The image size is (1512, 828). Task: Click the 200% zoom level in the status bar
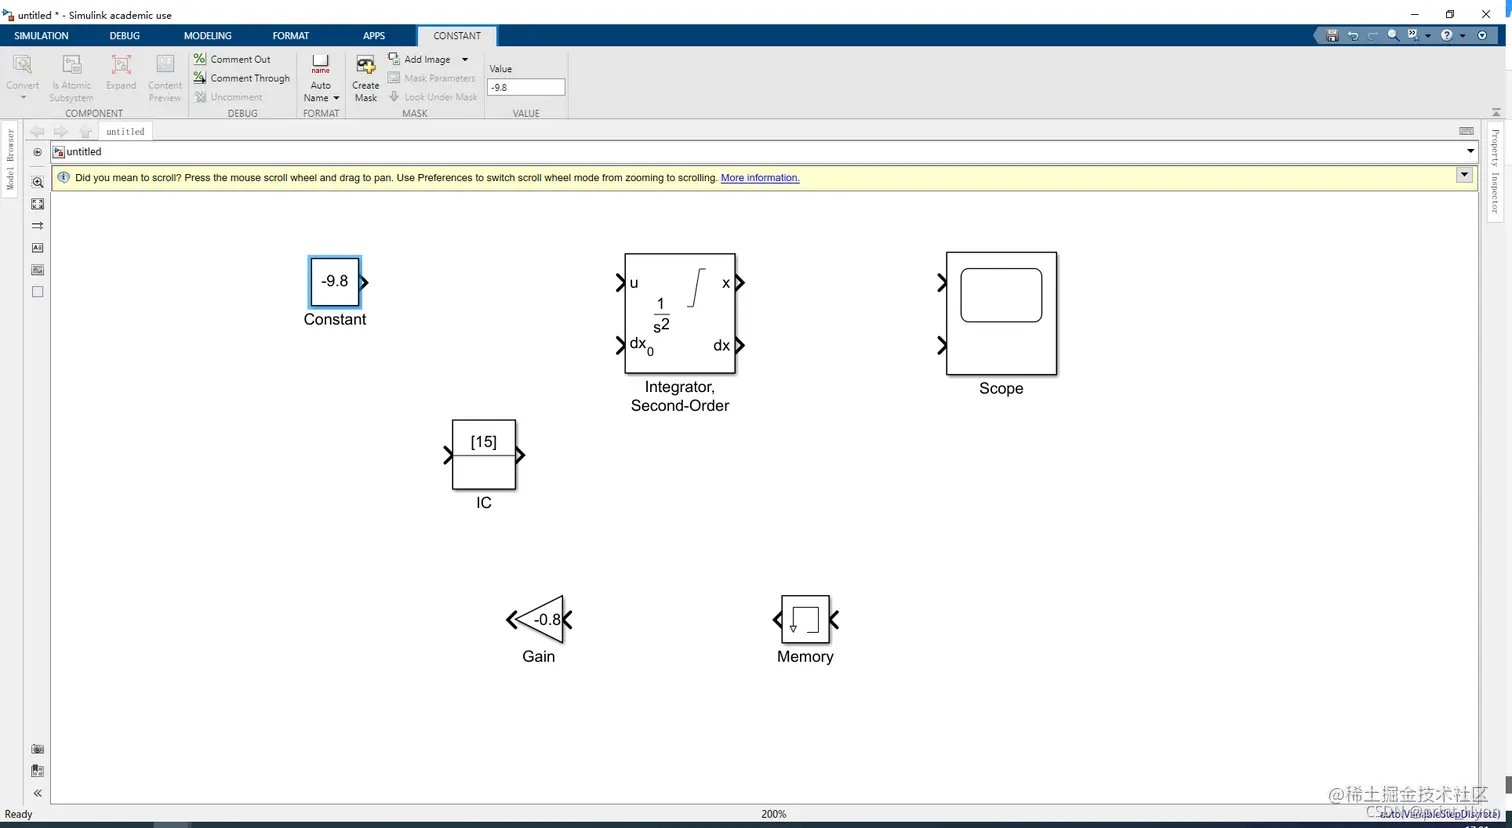point(774,814)
